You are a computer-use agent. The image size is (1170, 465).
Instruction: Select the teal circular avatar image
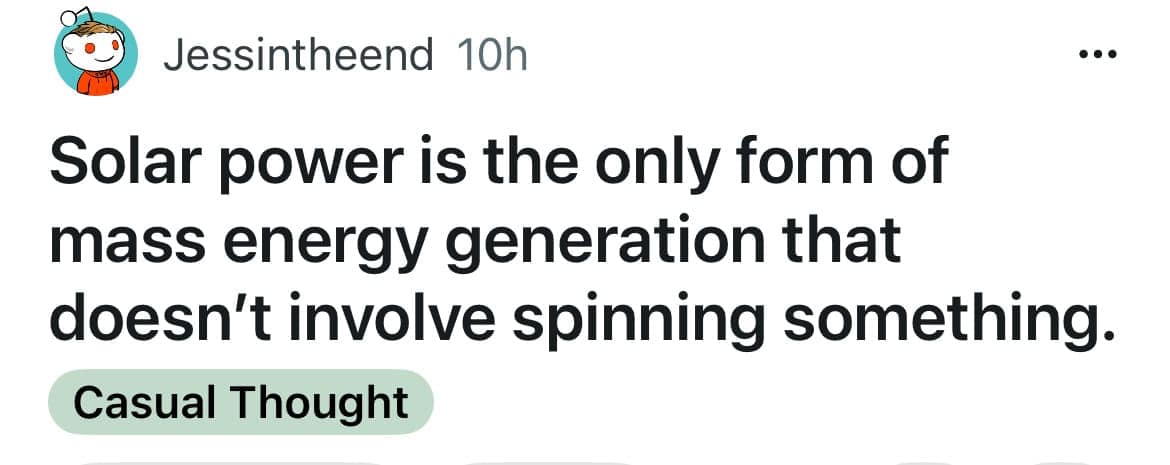(x=93, y=56)
